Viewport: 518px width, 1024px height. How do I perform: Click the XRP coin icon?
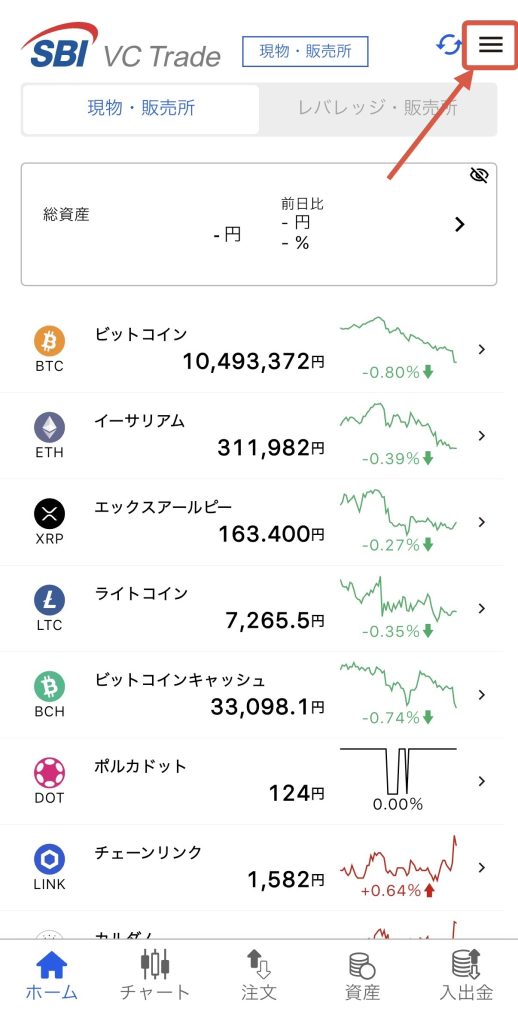pos(50,514)
